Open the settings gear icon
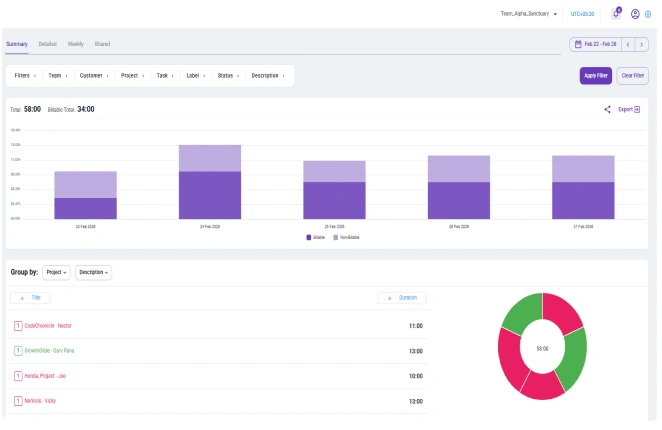Screen dimensions: 662x430 click(x=648, y=14)
